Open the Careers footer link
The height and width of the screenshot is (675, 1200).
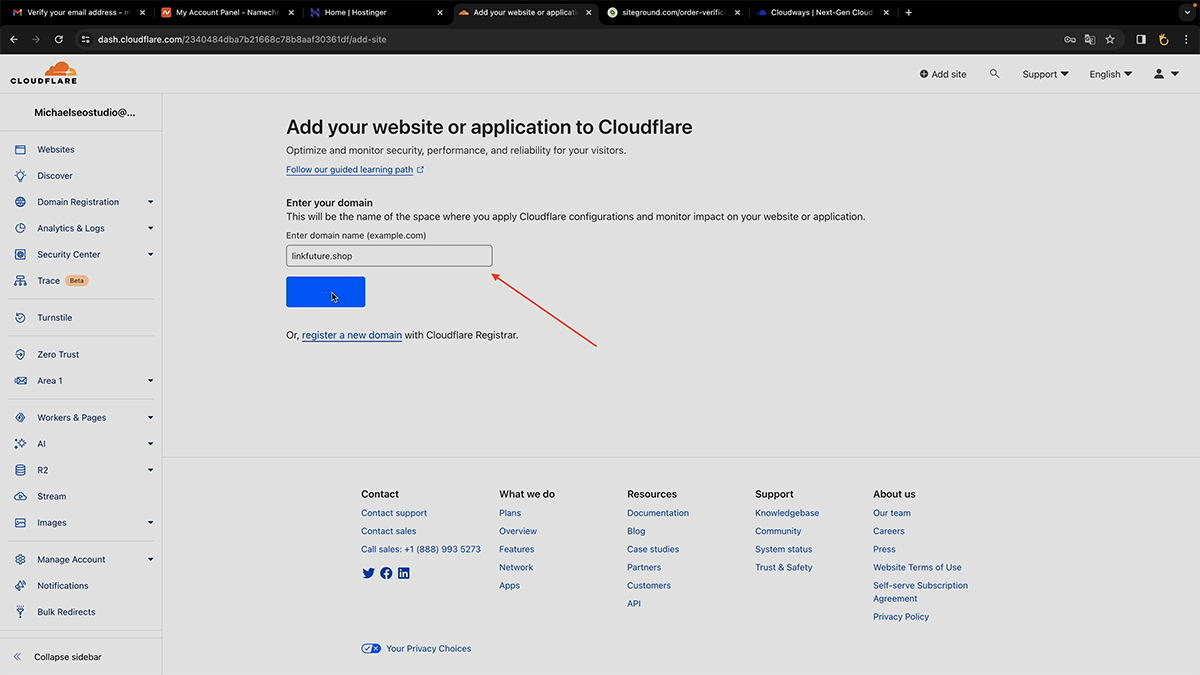[x=889, y=531]
